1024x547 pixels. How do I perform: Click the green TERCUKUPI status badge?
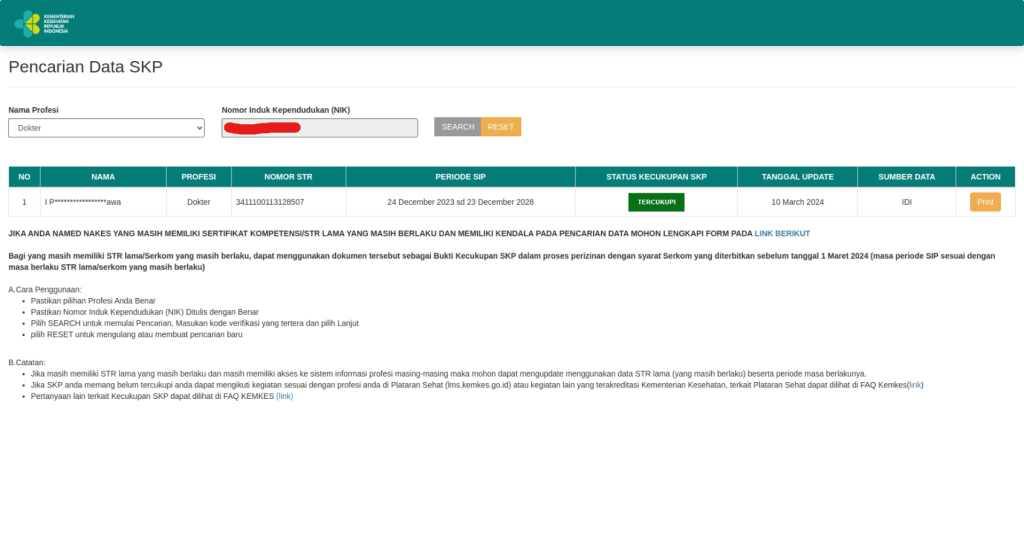click(x=656, y=202)
